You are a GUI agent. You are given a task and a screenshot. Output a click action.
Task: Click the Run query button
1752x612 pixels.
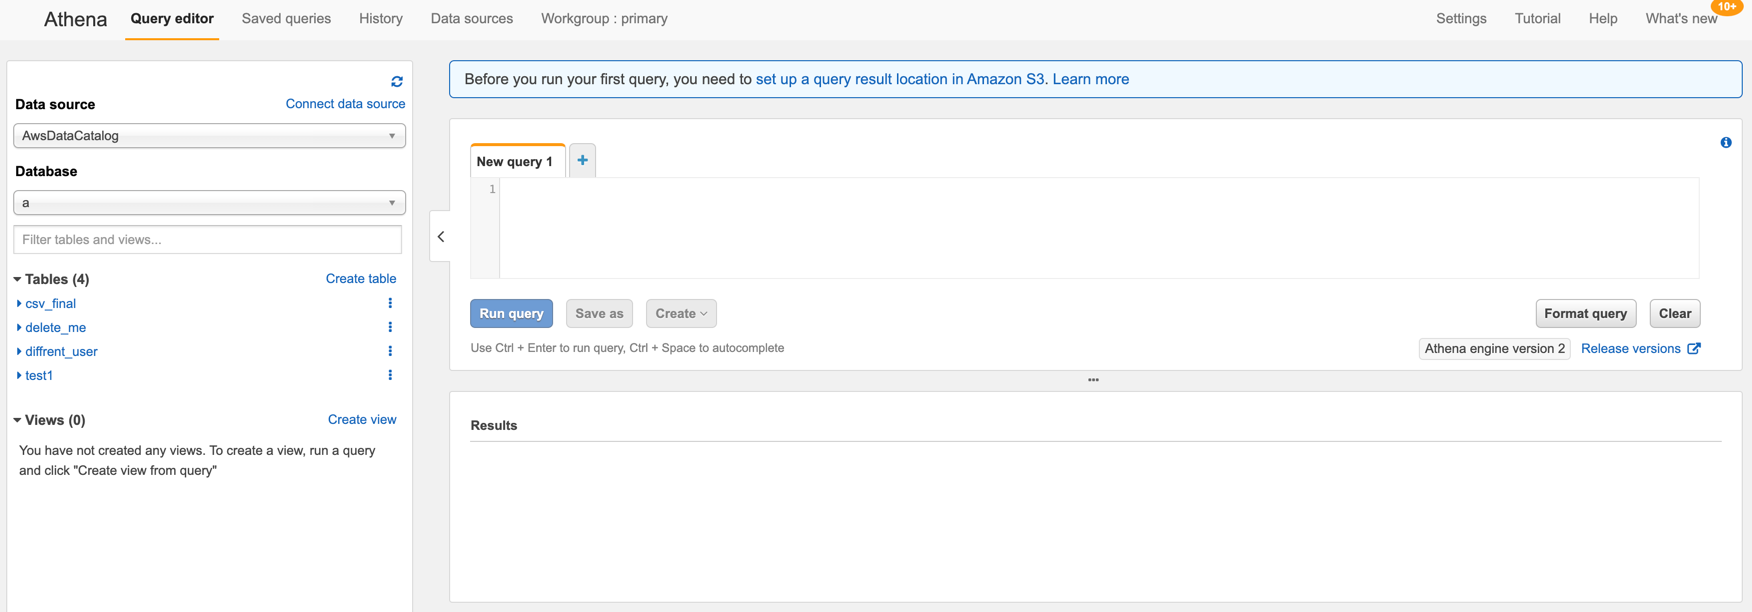click(511, 313)
